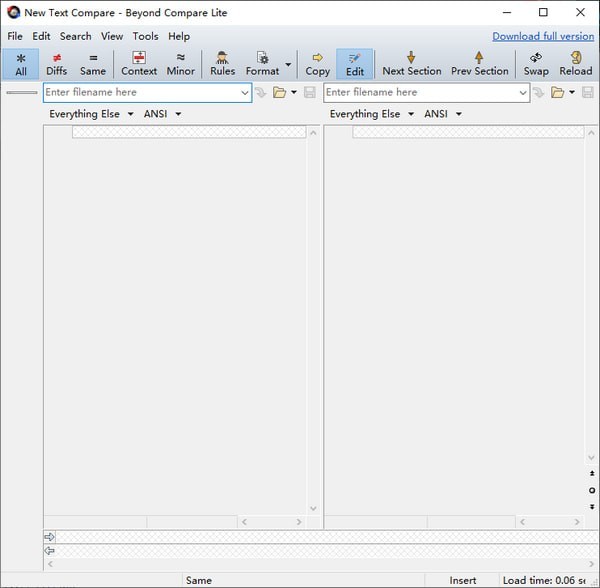
Task: Jump to Prev Section
Action: tap(479, 64)
